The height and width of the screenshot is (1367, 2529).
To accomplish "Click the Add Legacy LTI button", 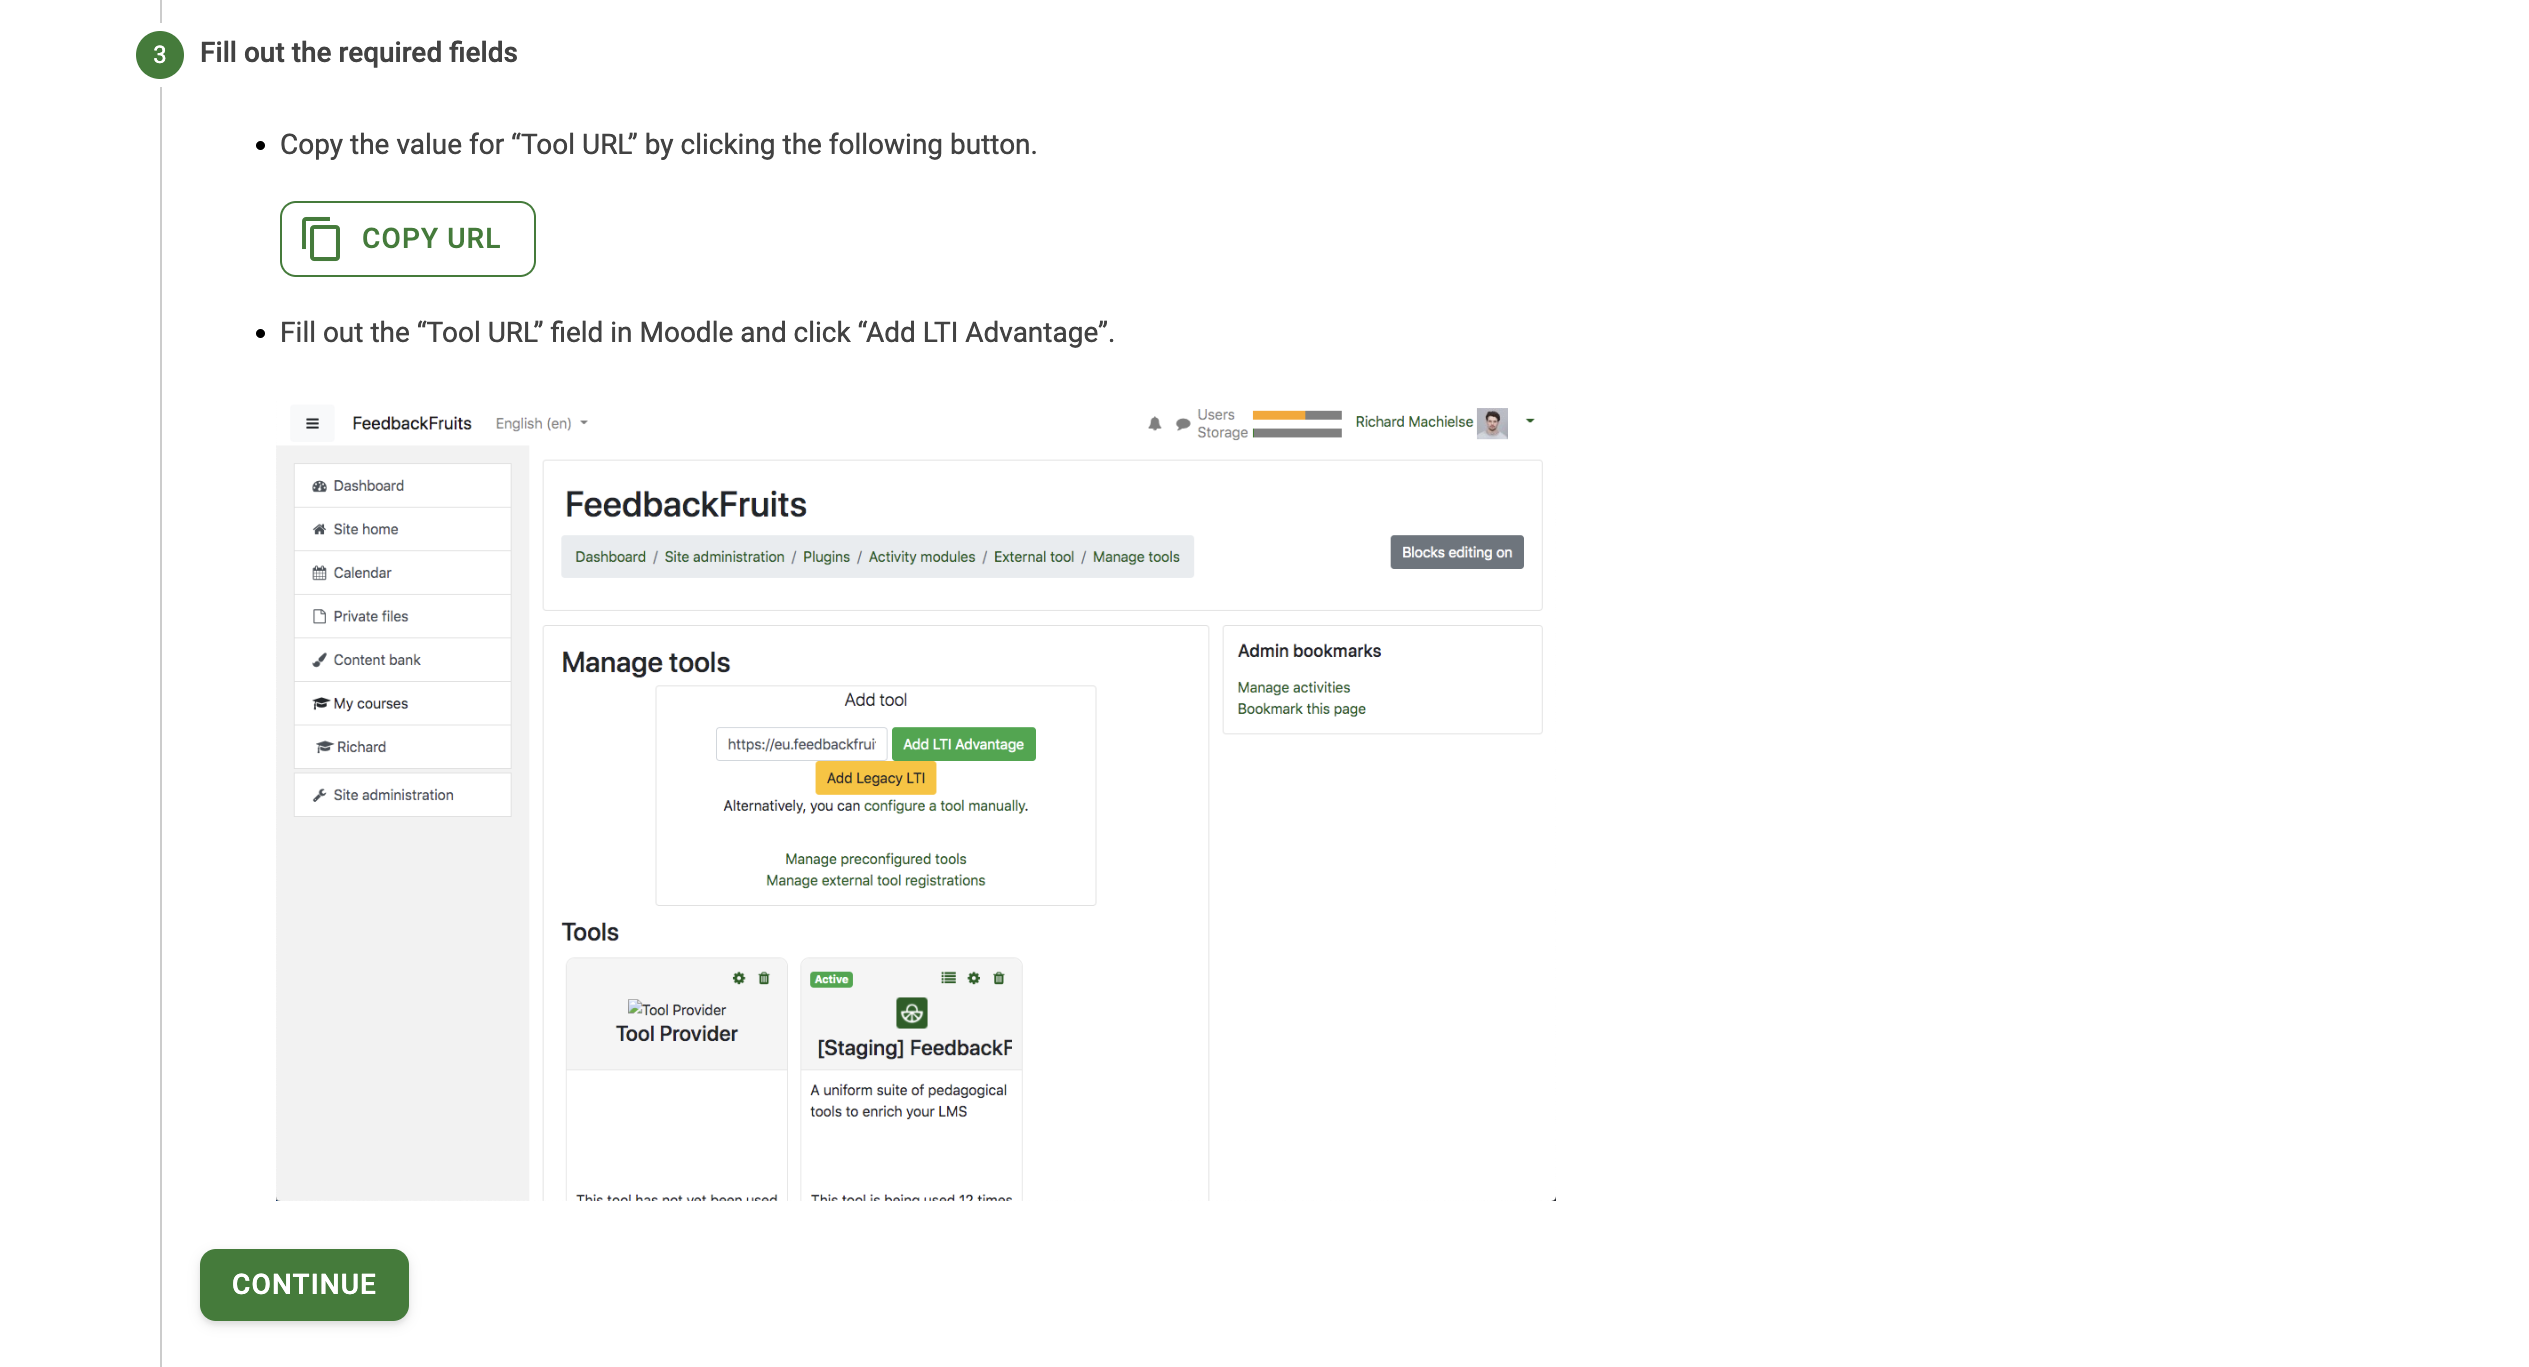I will [x=875, y=778].
